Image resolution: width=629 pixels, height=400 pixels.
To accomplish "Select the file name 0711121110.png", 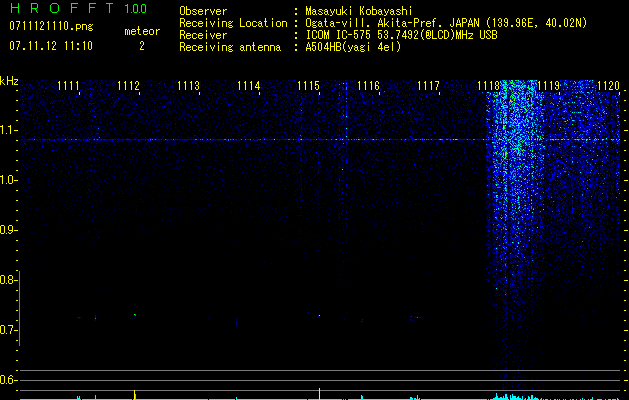I will [x=51, y=26].
